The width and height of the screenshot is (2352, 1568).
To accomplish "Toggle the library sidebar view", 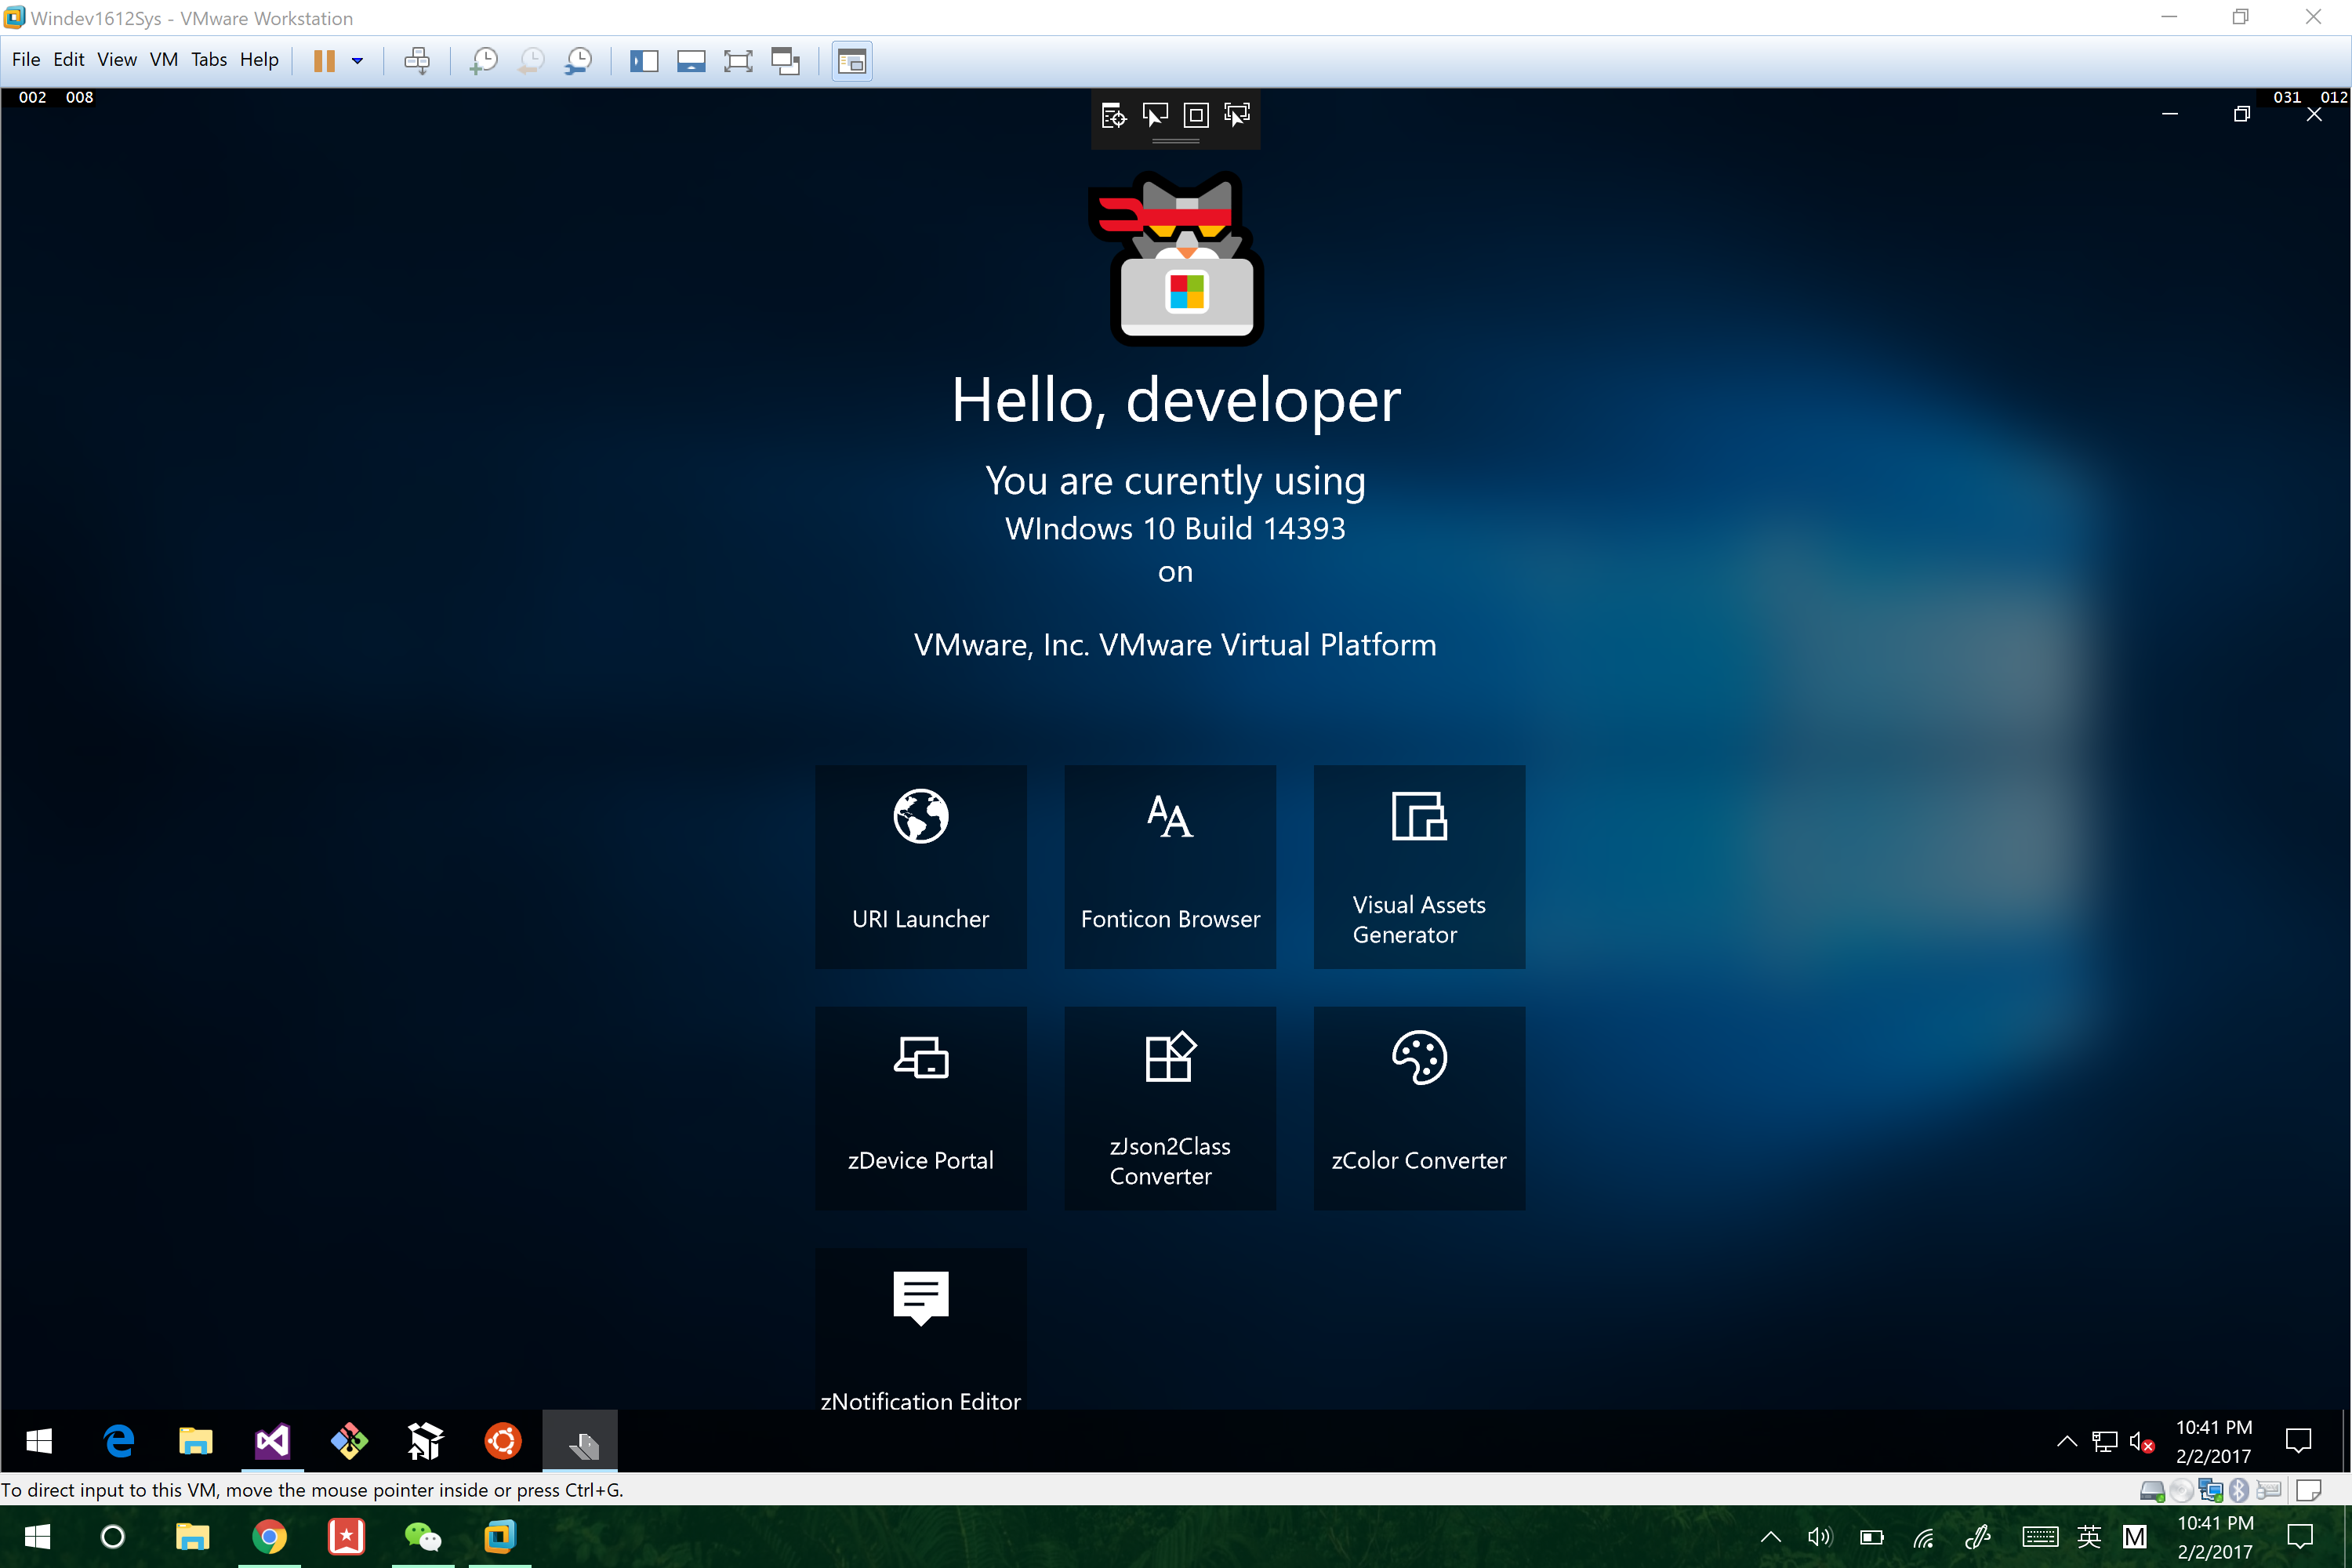I will click(644, 61).
